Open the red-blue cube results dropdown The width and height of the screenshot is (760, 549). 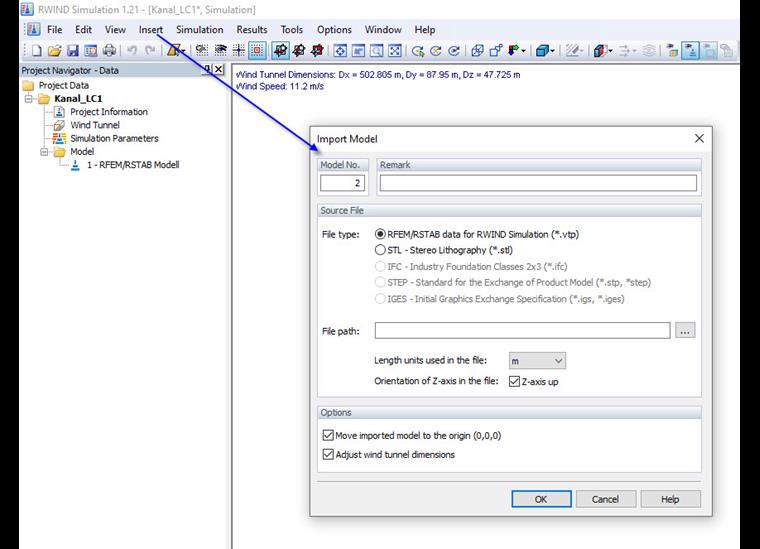[x=610, y=50]
